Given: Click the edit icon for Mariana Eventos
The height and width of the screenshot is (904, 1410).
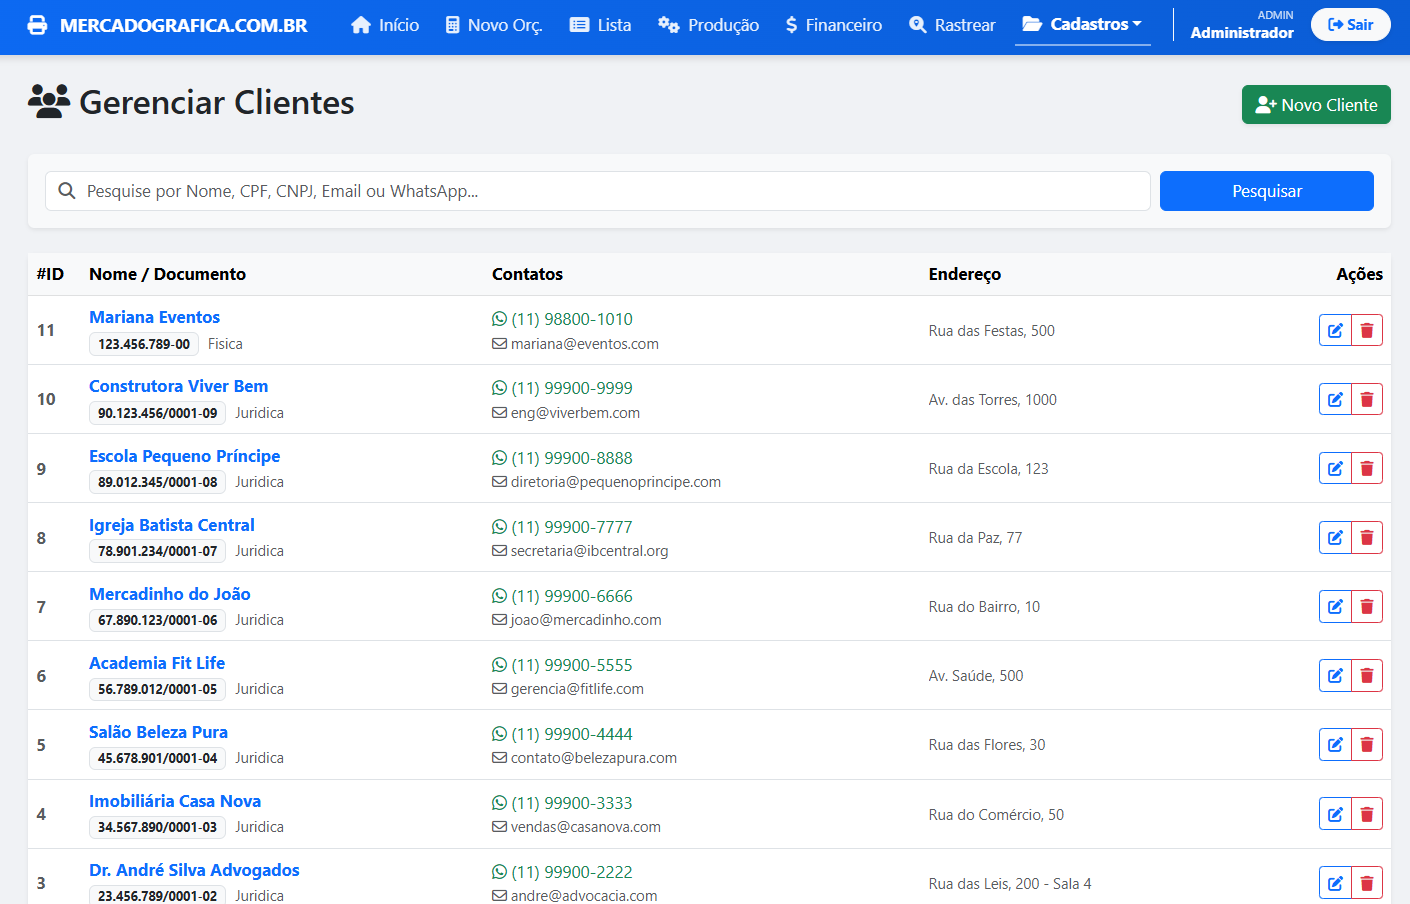Looking at the screenshot, I should coord(1335,330).
